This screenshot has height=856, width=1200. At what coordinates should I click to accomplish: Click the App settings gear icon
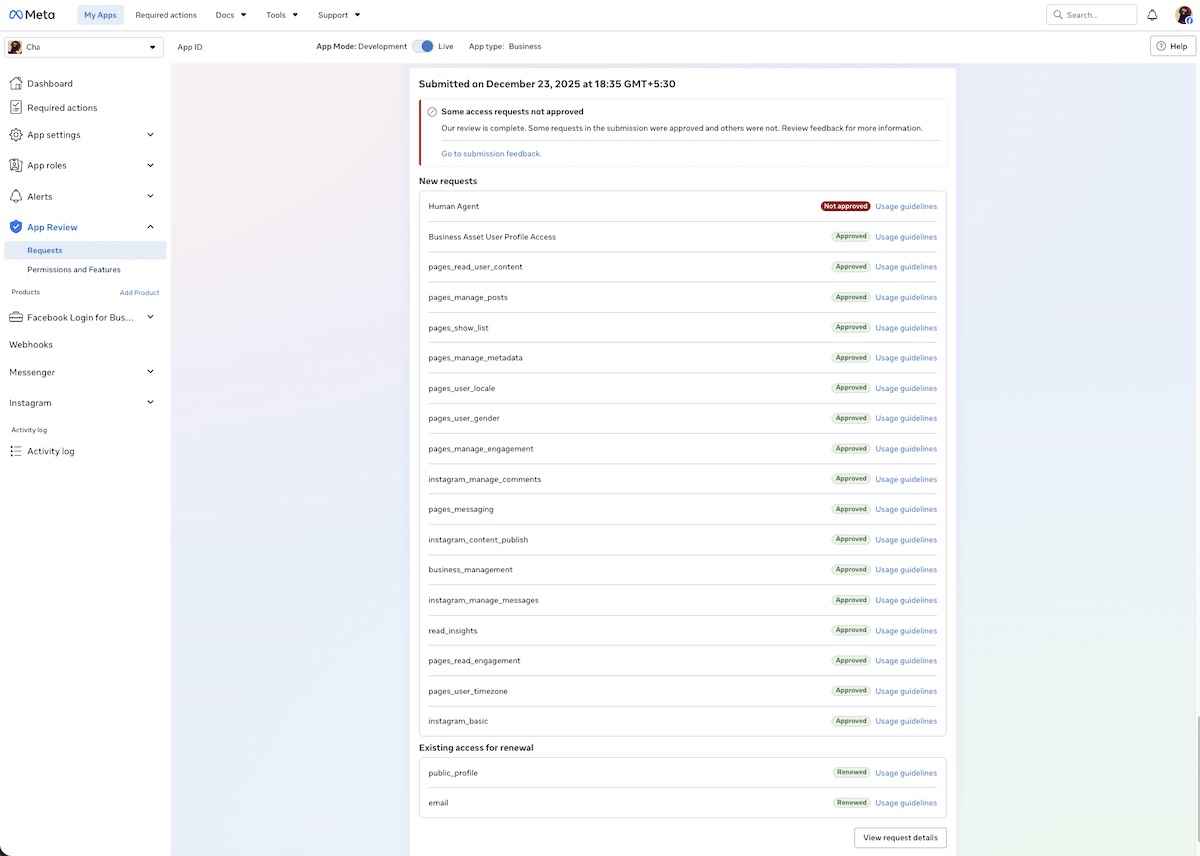click(16, 134)
